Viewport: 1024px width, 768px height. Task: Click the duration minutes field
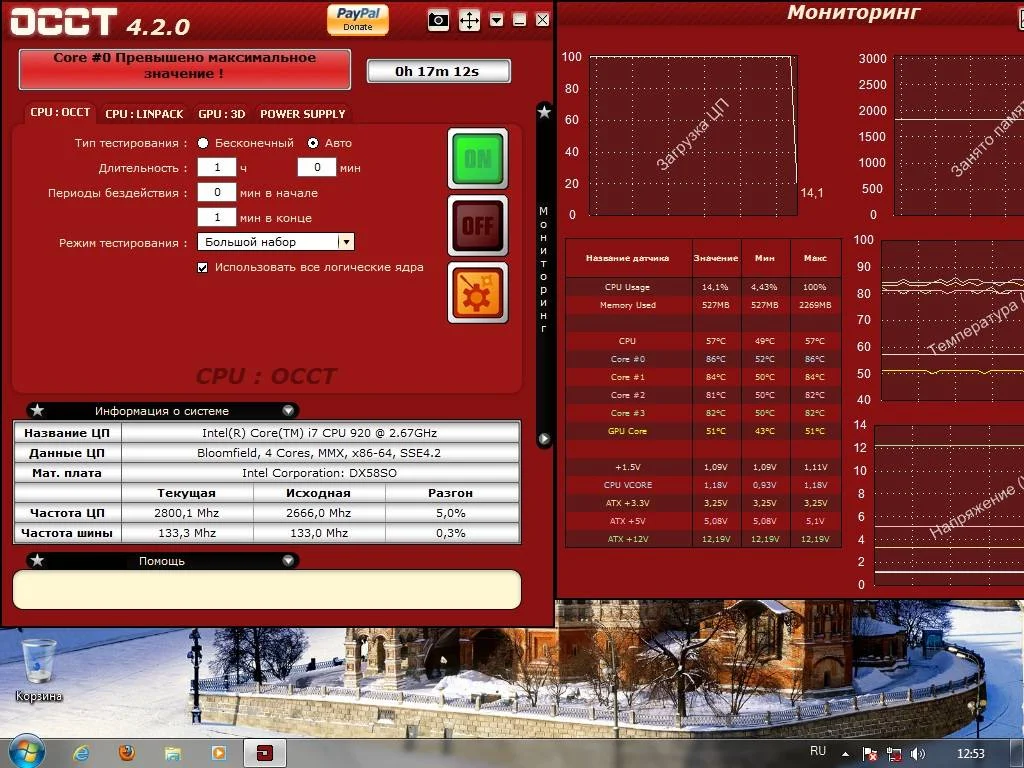pyautogui.click(x=317, y=167)
